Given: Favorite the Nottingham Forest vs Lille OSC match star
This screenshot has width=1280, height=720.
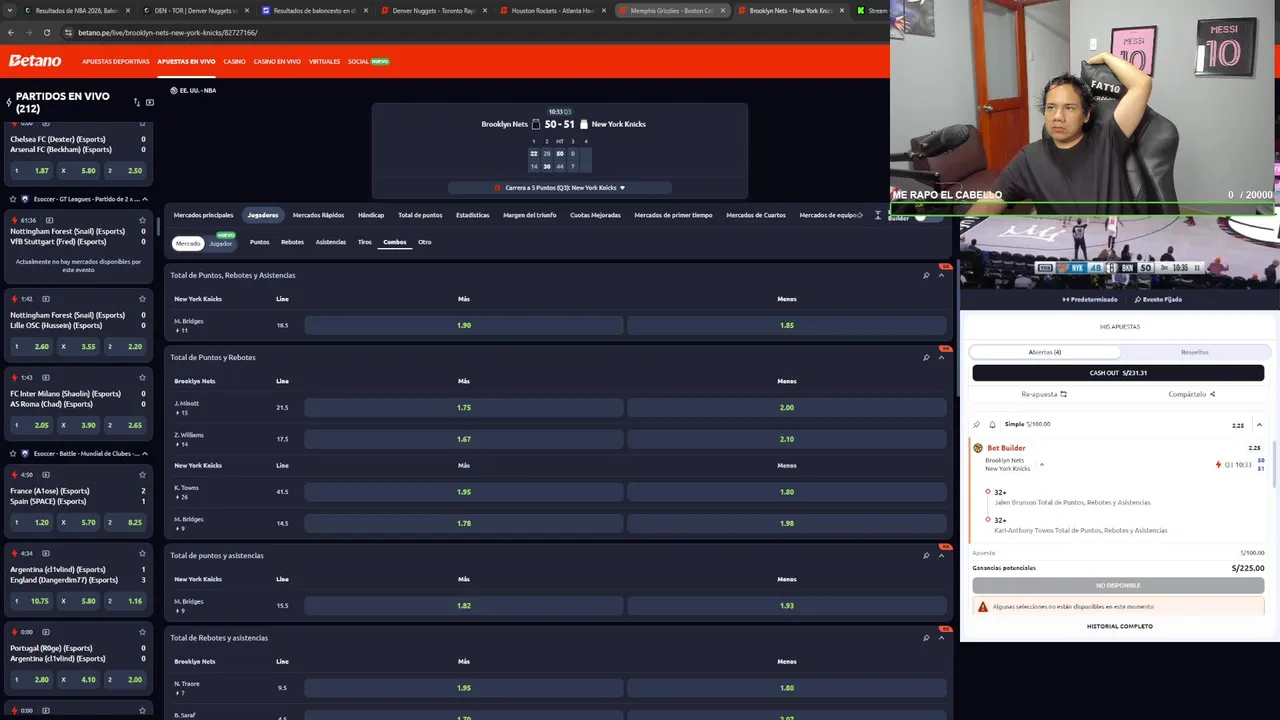Looking at the screenshot, I should 142,299.
